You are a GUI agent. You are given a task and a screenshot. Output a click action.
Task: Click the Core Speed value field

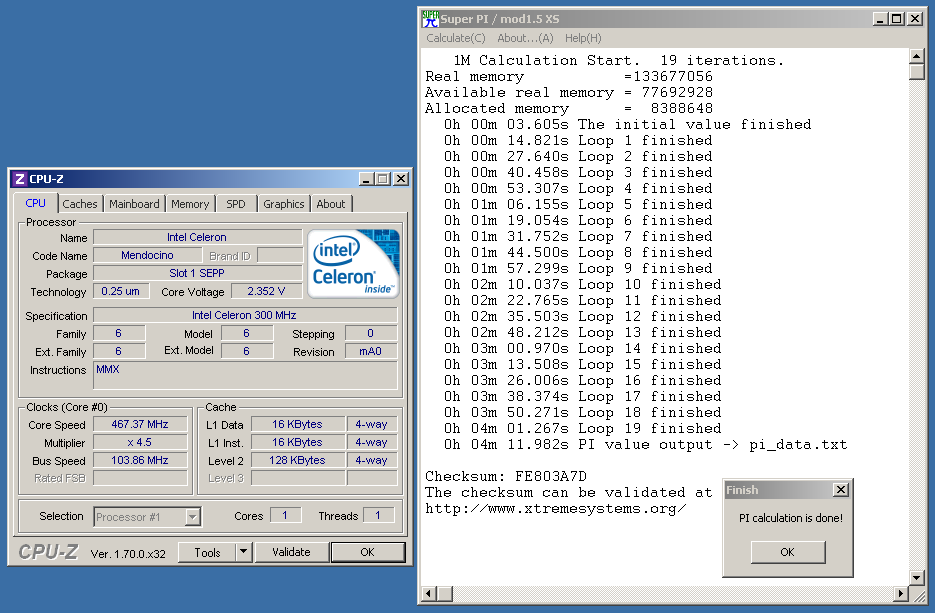click(140, 424)
